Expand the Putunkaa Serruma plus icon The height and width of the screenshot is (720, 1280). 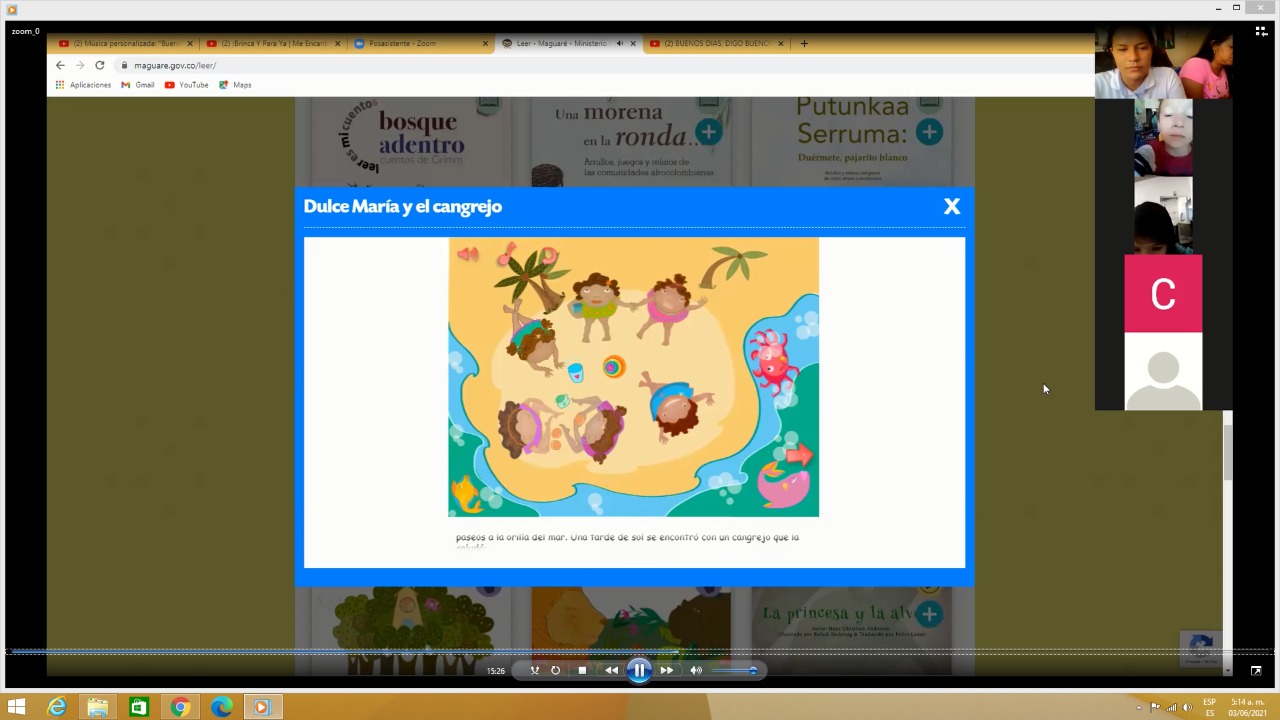point(929,132)
